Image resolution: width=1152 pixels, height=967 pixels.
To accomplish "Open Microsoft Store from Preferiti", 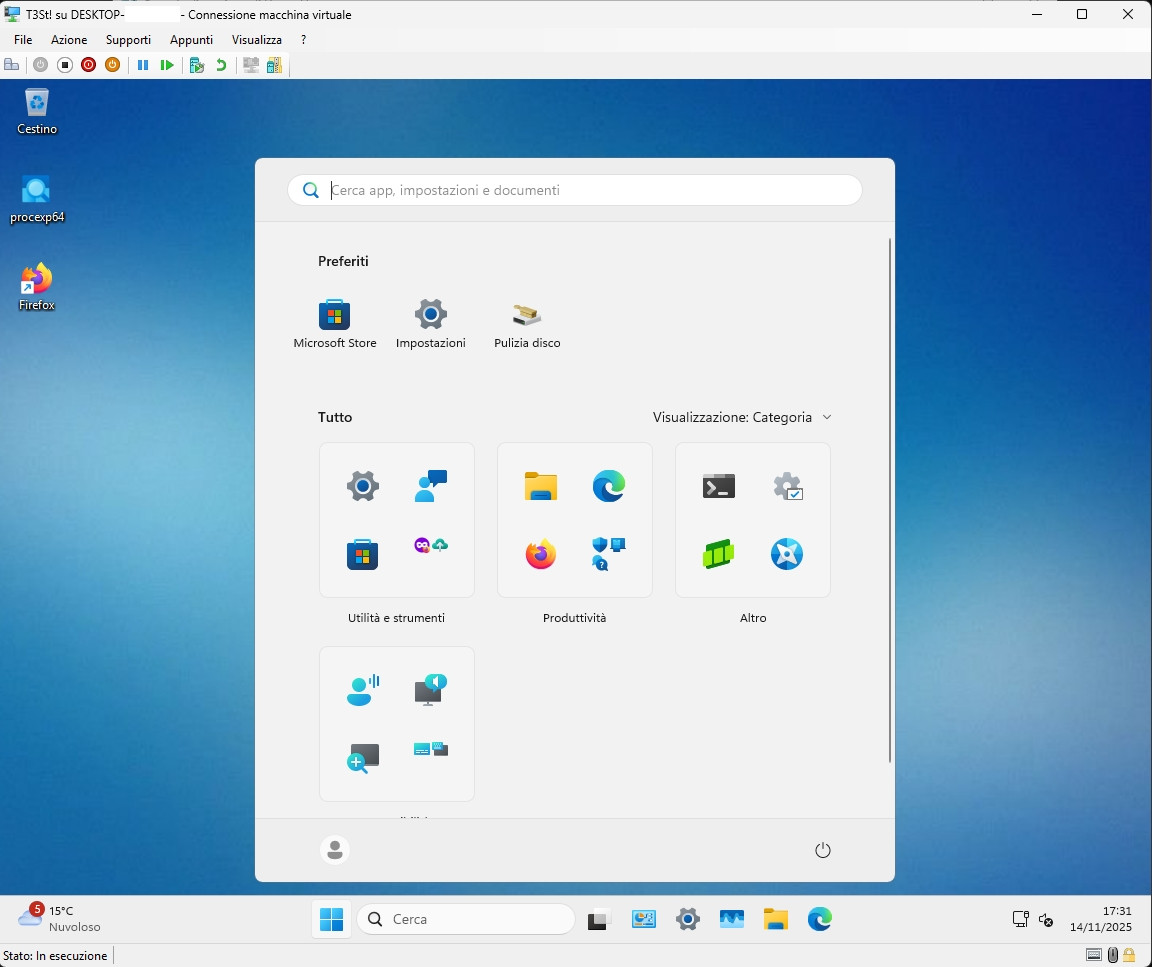I will 334,323.
